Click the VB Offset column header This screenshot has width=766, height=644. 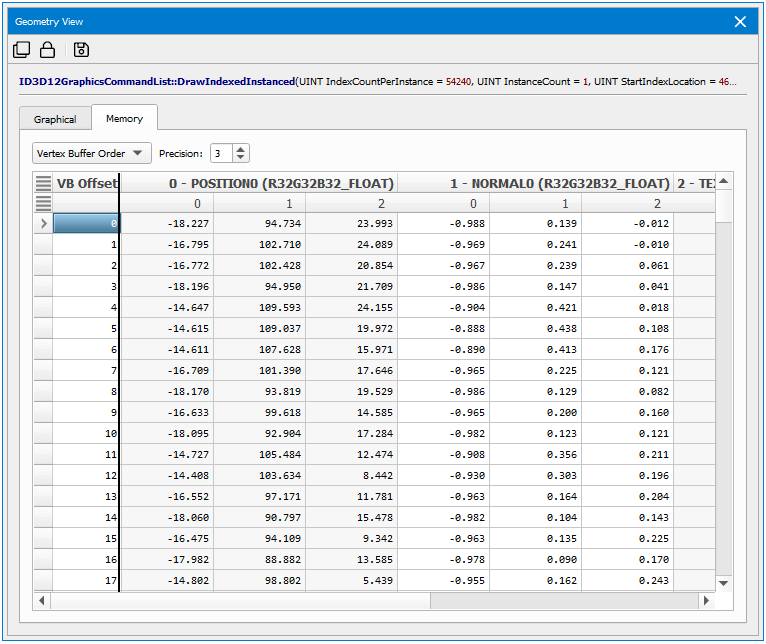coord(86,183)
